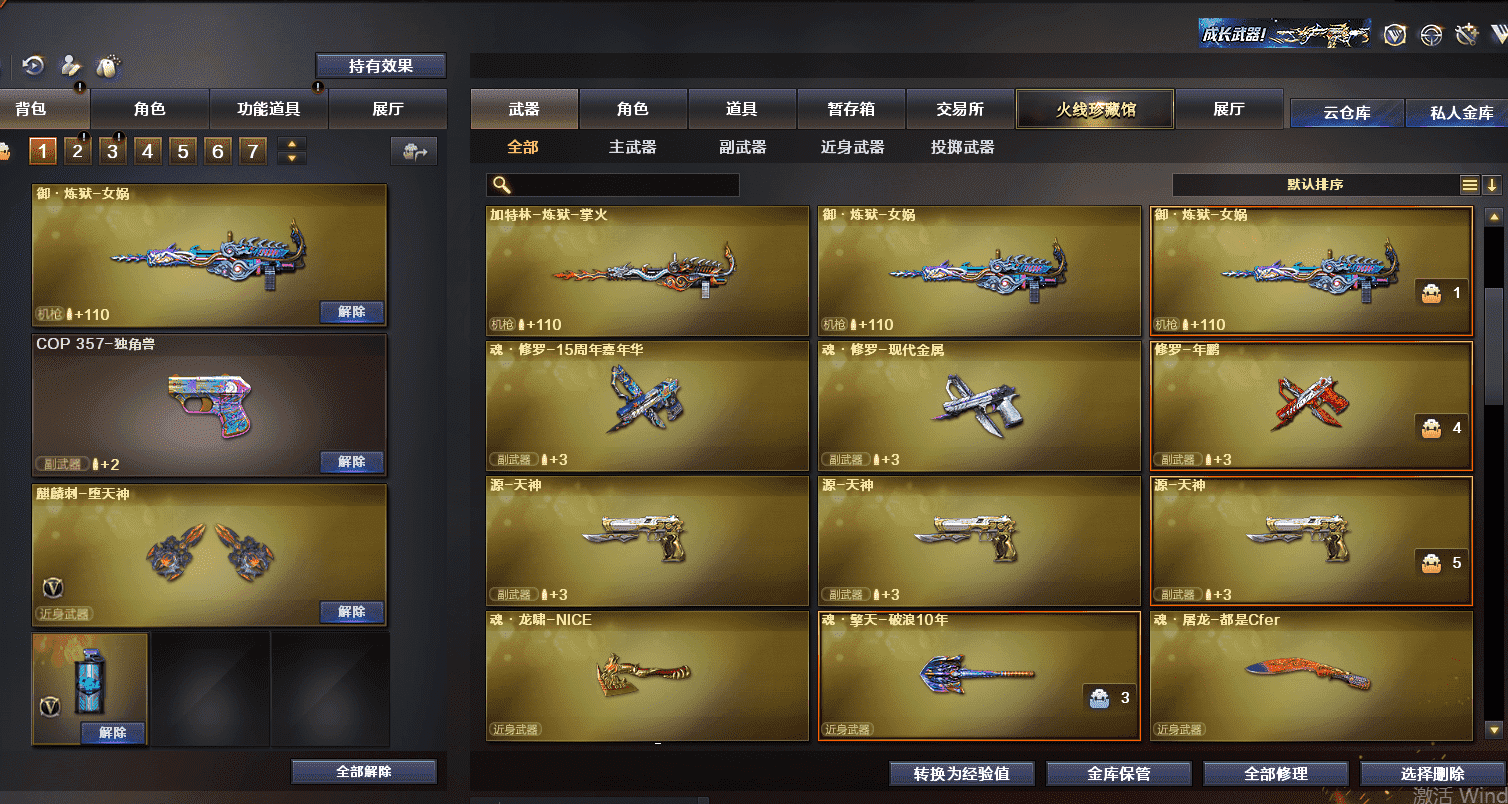Viewport: 1508px width, 804px height.
Task: Click 解除 on COP 357-独角兽
Action: 352,462
